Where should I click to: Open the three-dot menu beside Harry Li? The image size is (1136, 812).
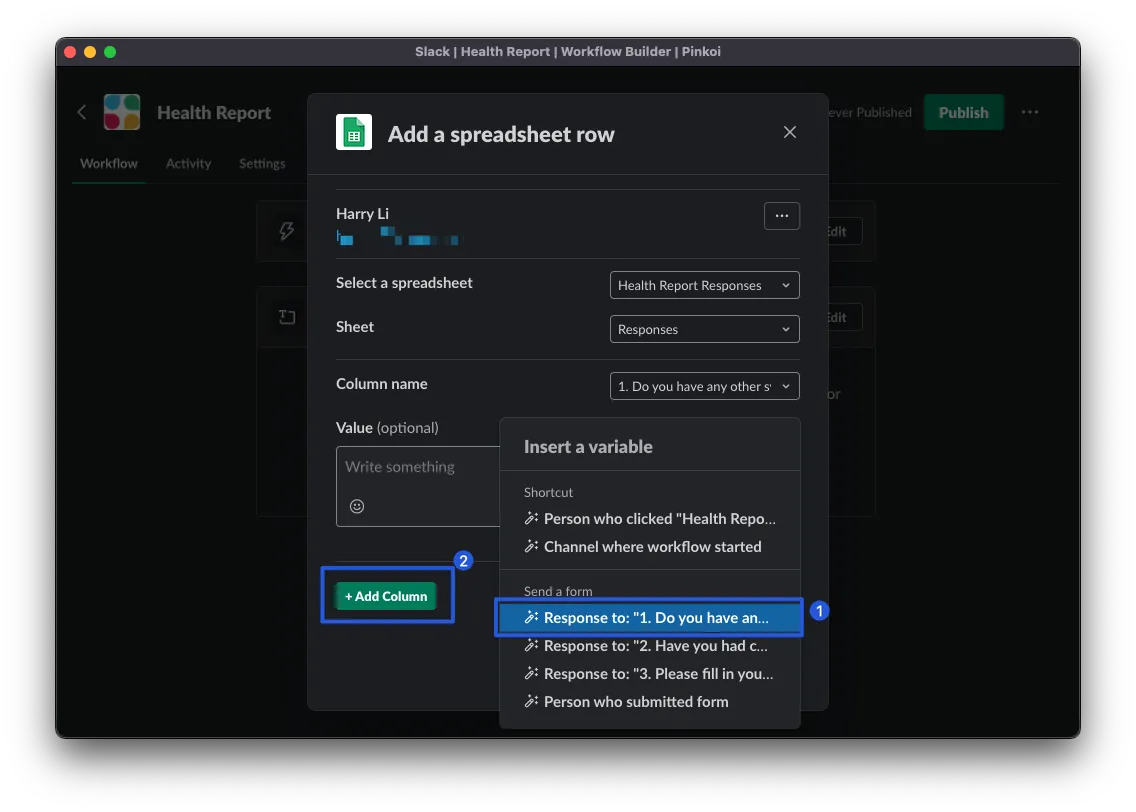(781, 216)
